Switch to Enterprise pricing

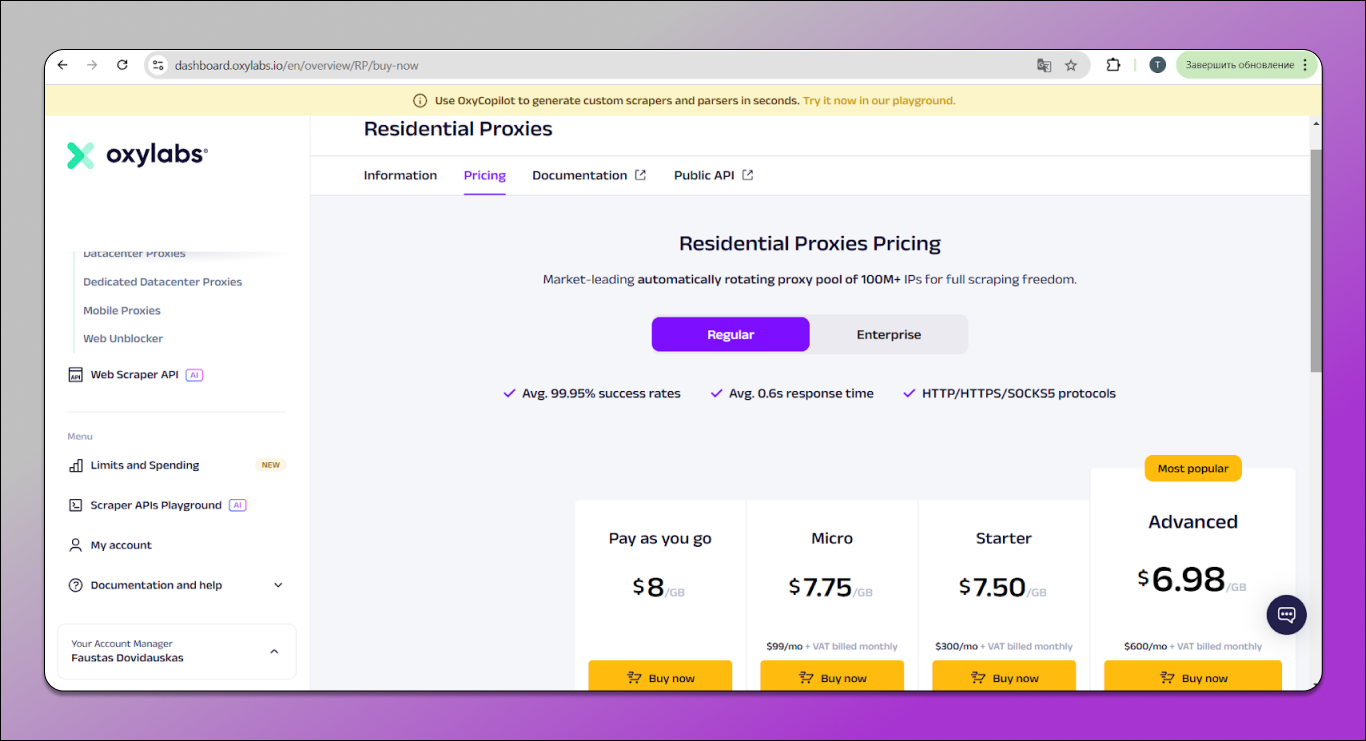889,334
